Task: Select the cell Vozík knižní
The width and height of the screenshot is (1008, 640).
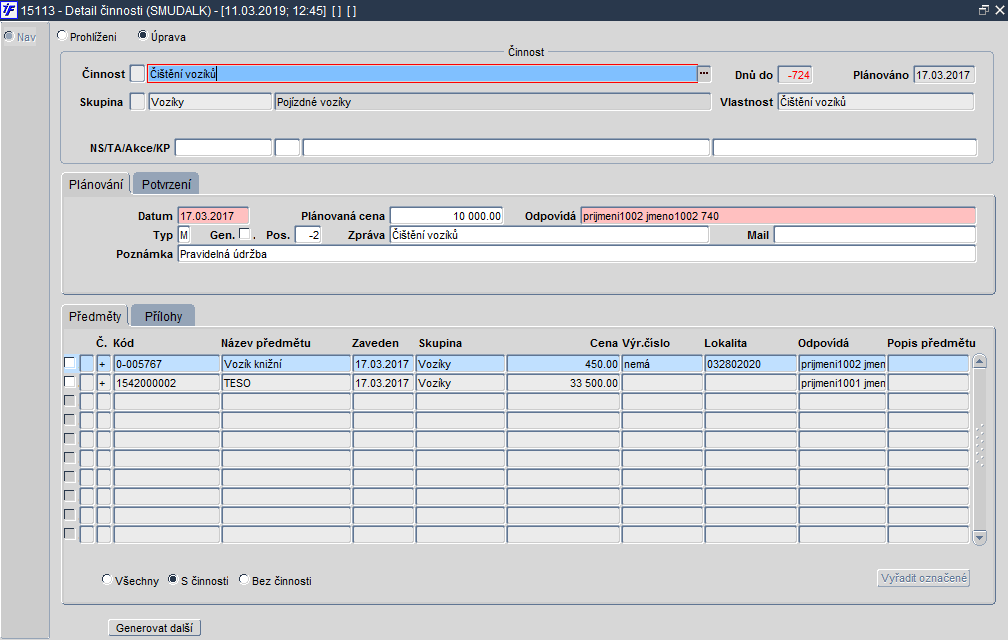Action: click(286, 364)
